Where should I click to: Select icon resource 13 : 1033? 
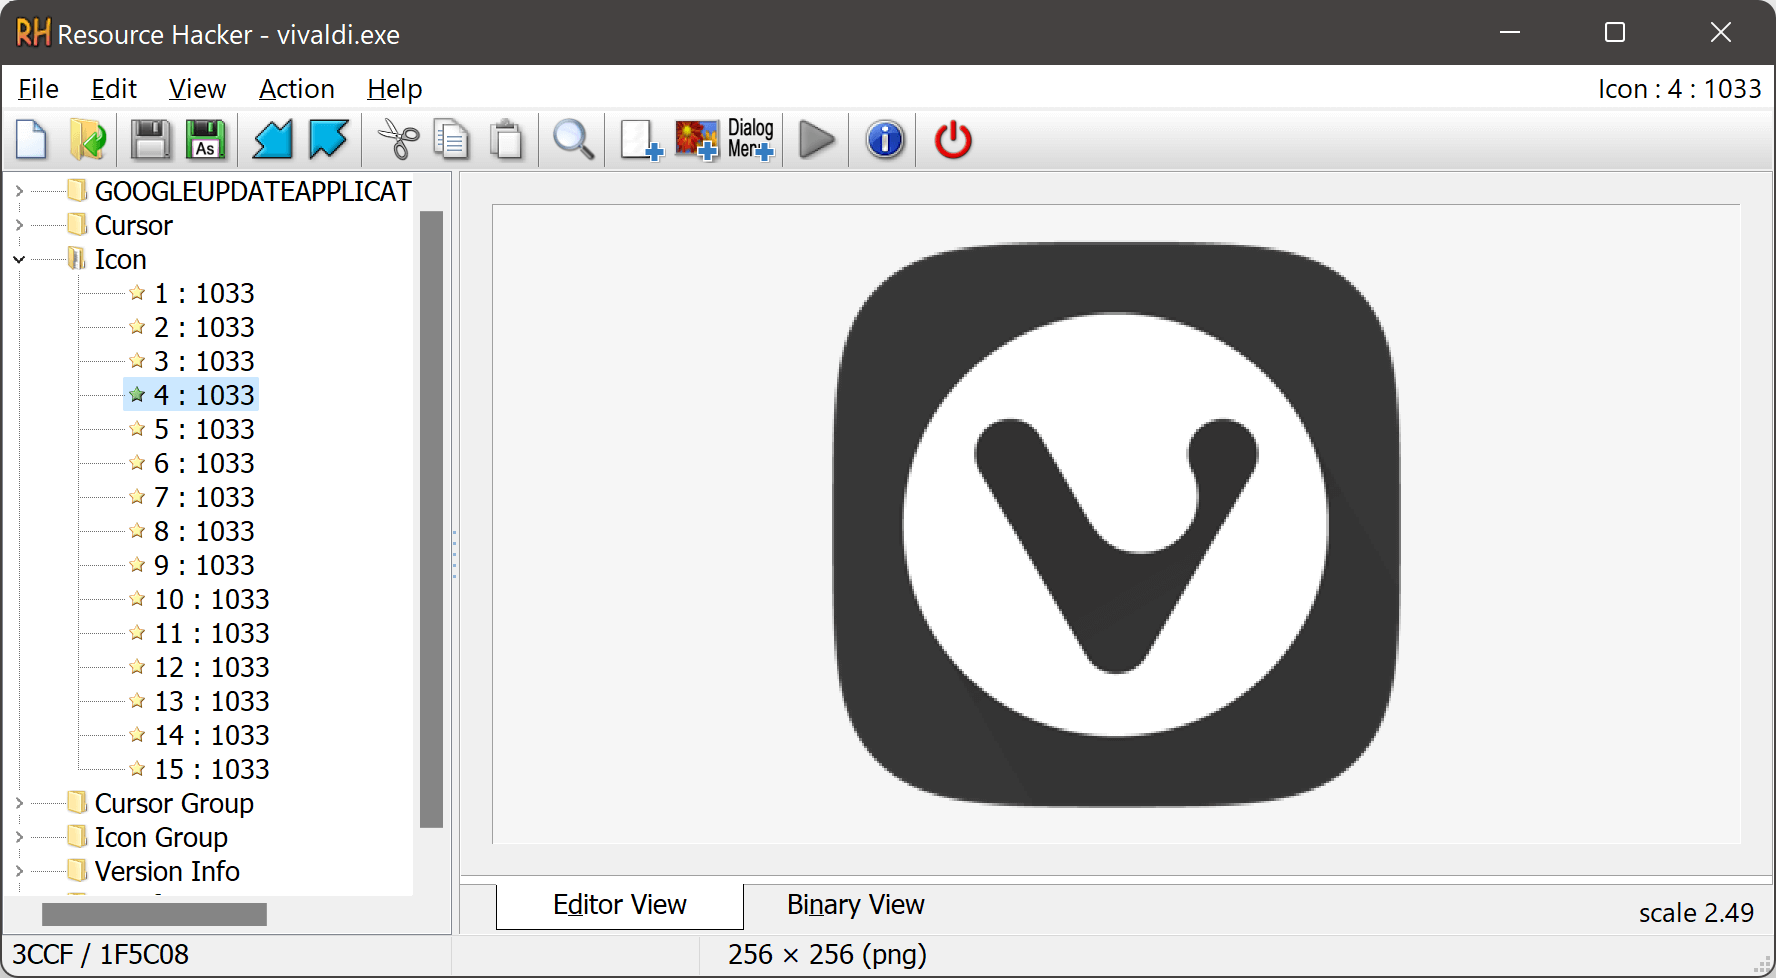pyautogui.click(x=211, y=701)
